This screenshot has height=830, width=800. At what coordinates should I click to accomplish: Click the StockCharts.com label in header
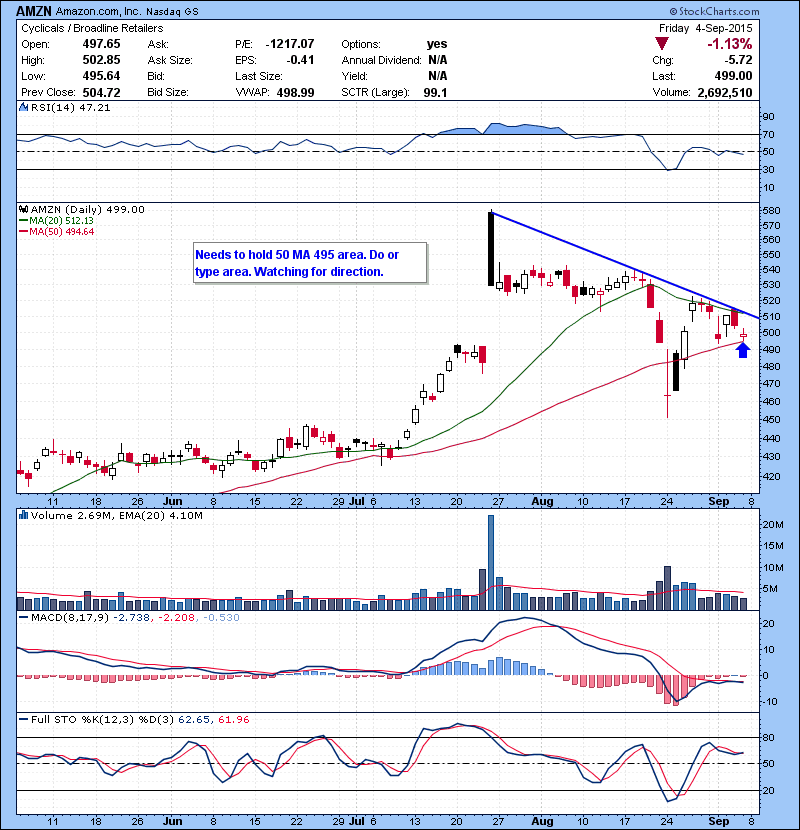coord(714,11)
